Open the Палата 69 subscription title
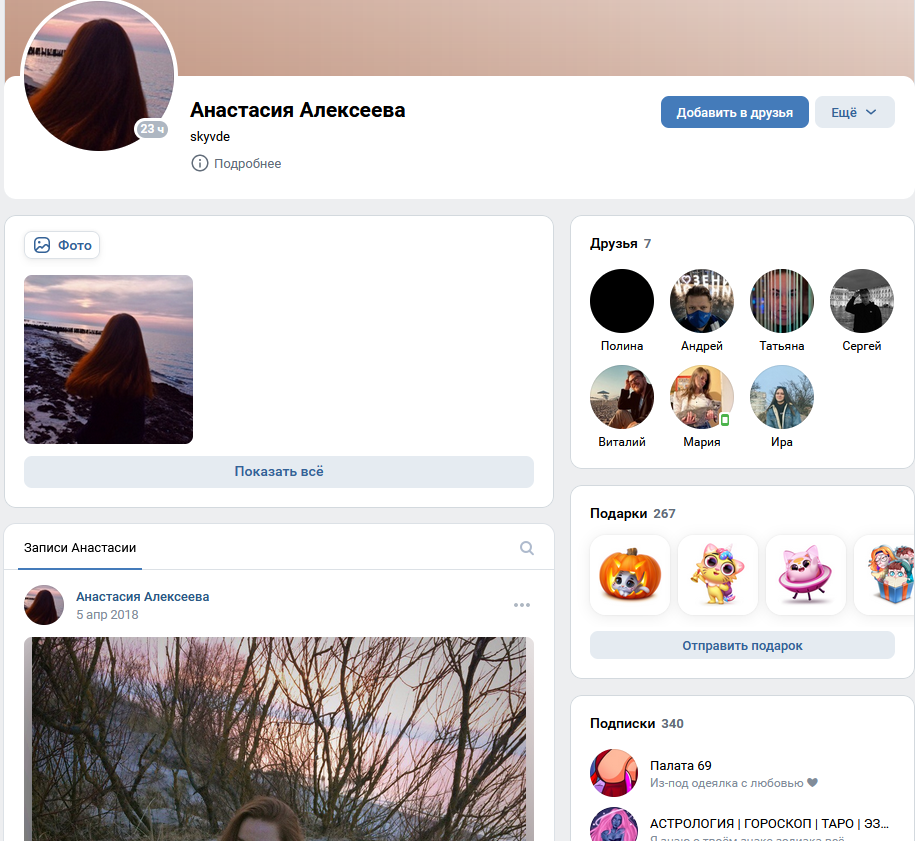Viewport: 915px width, 841px height. point(681,766)
